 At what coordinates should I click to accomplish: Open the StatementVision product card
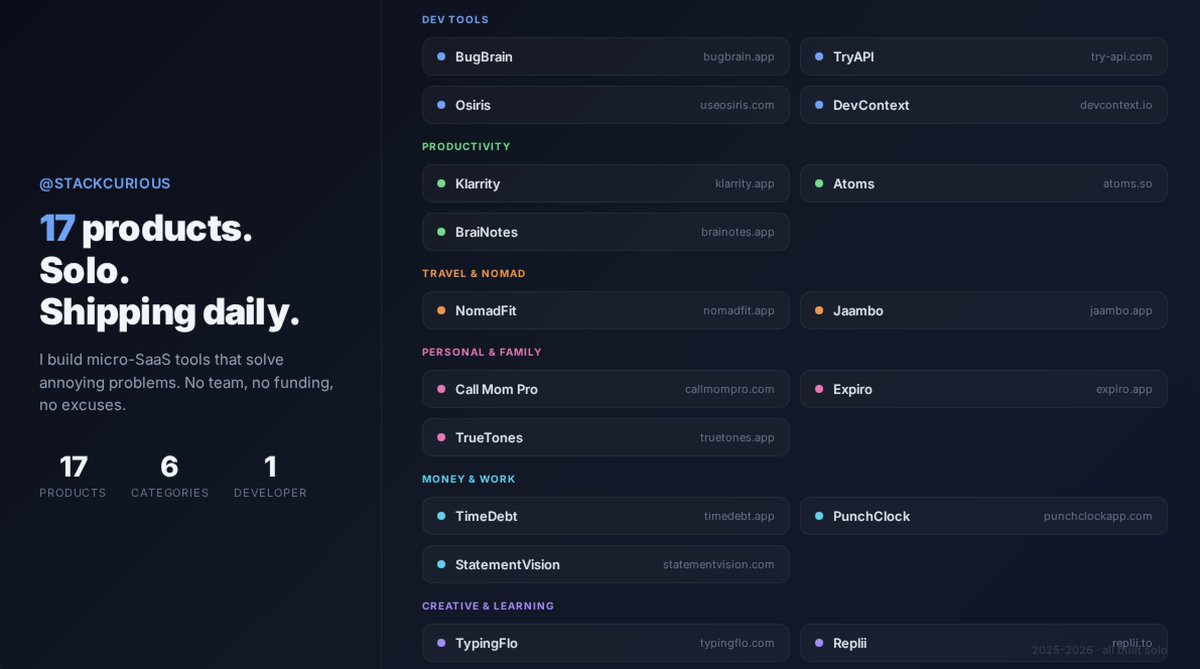click(605, 565)
